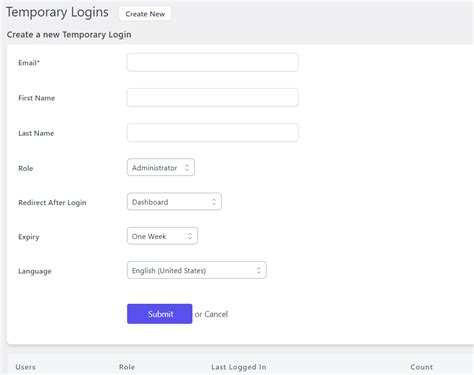Click the Language label
Screen dimensions: 474x375
[x=35, y=271]
